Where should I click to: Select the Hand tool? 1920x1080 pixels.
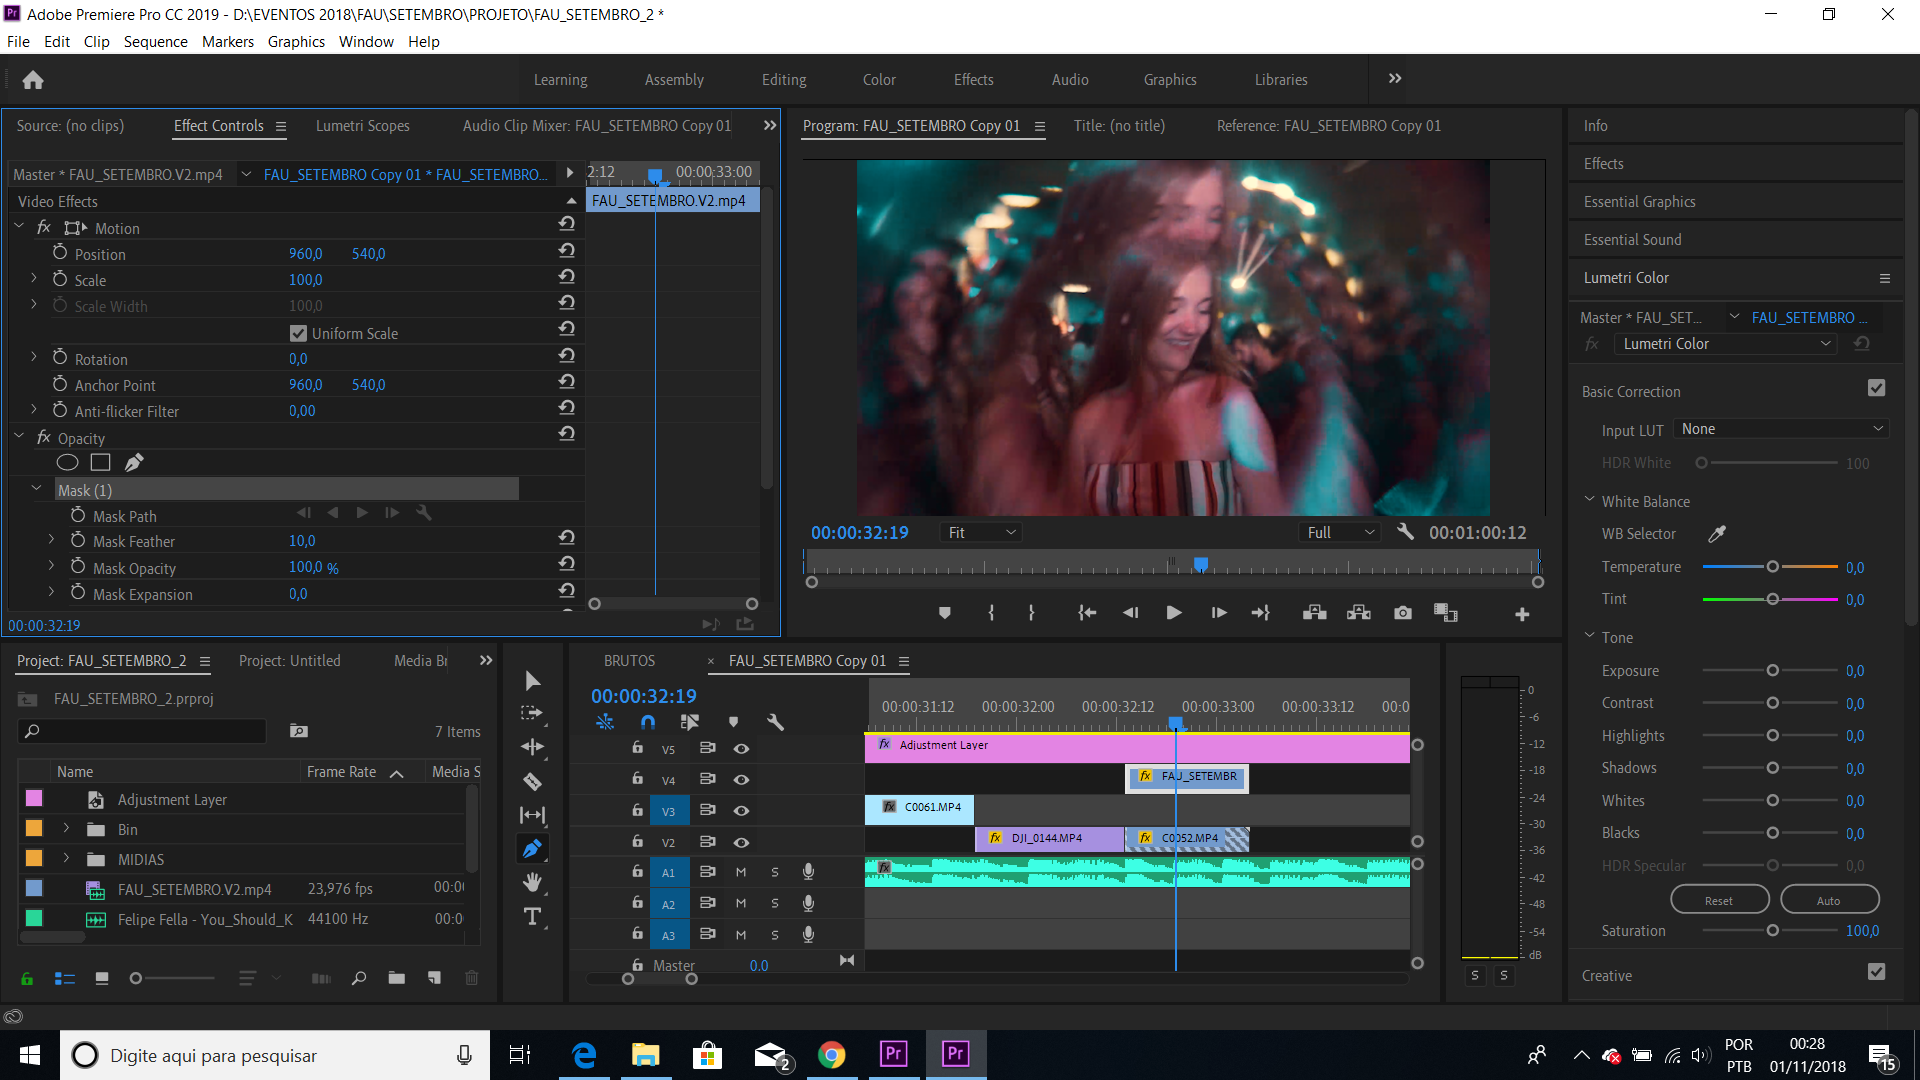532,882
